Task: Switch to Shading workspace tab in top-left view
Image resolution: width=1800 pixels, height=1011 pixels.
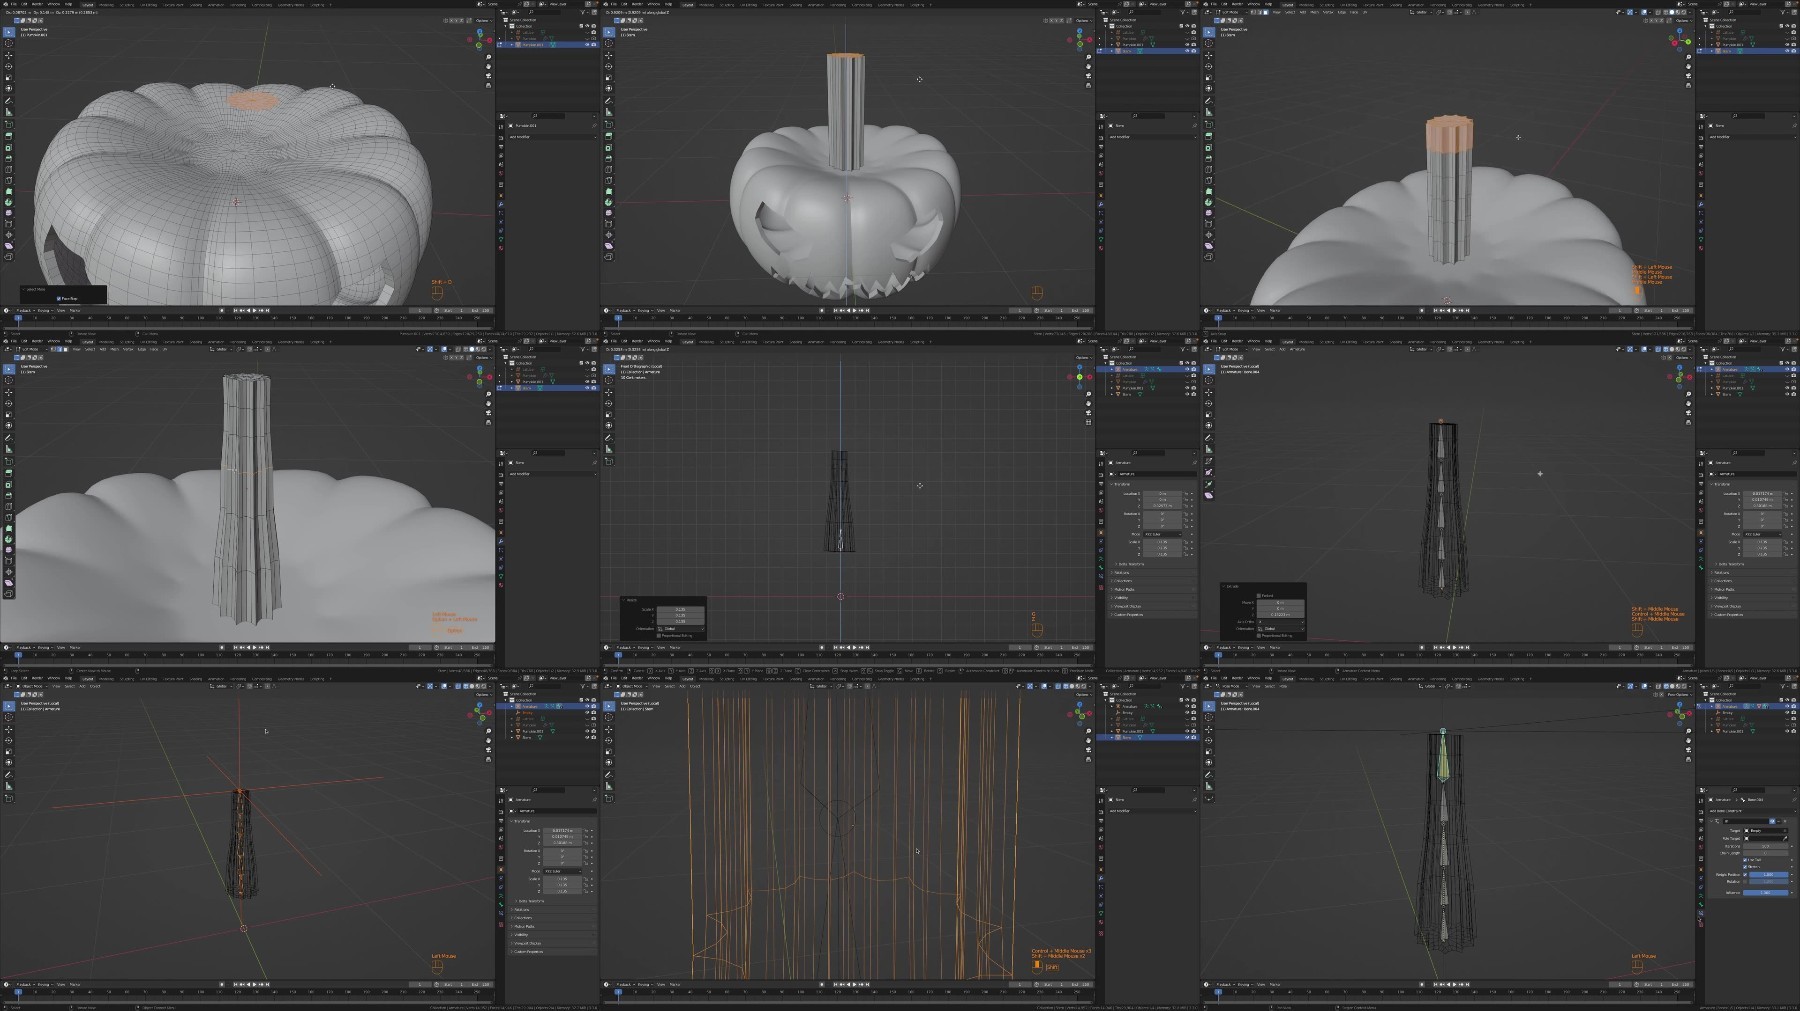Action: tap(196, 4)
